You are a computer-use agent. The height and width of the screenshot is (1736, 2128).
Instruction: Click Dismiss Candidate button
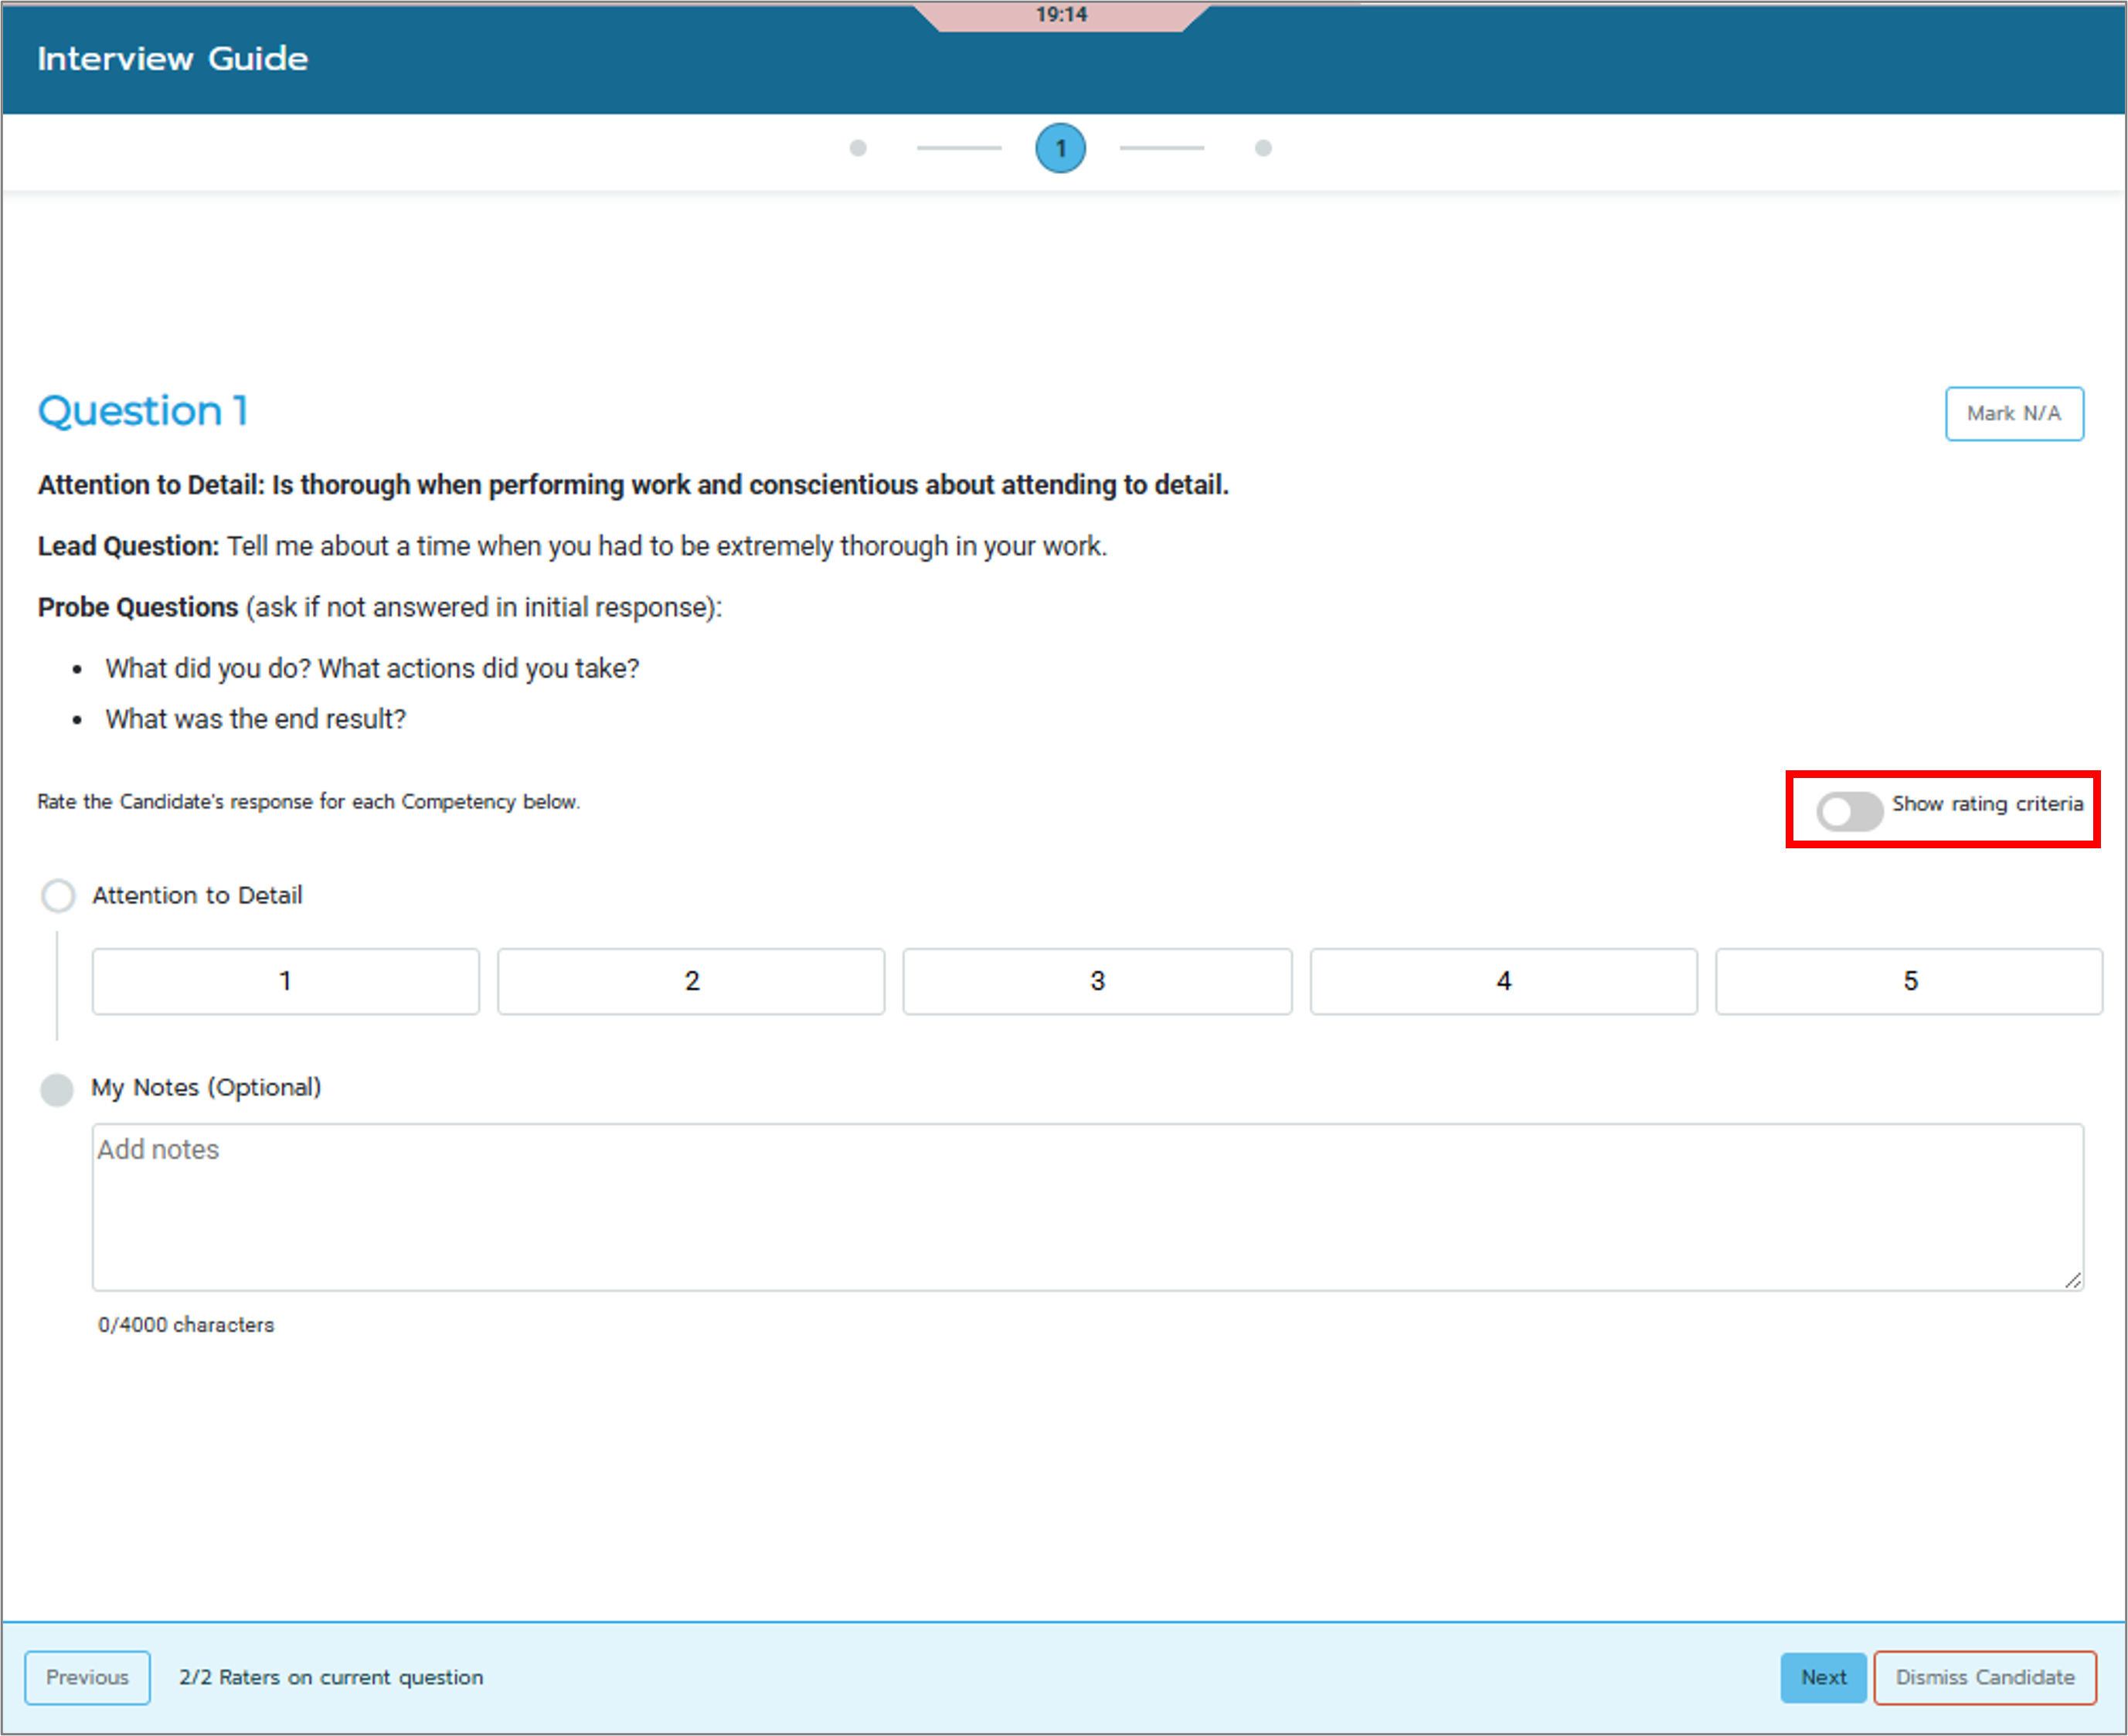pos(1984,1677)
